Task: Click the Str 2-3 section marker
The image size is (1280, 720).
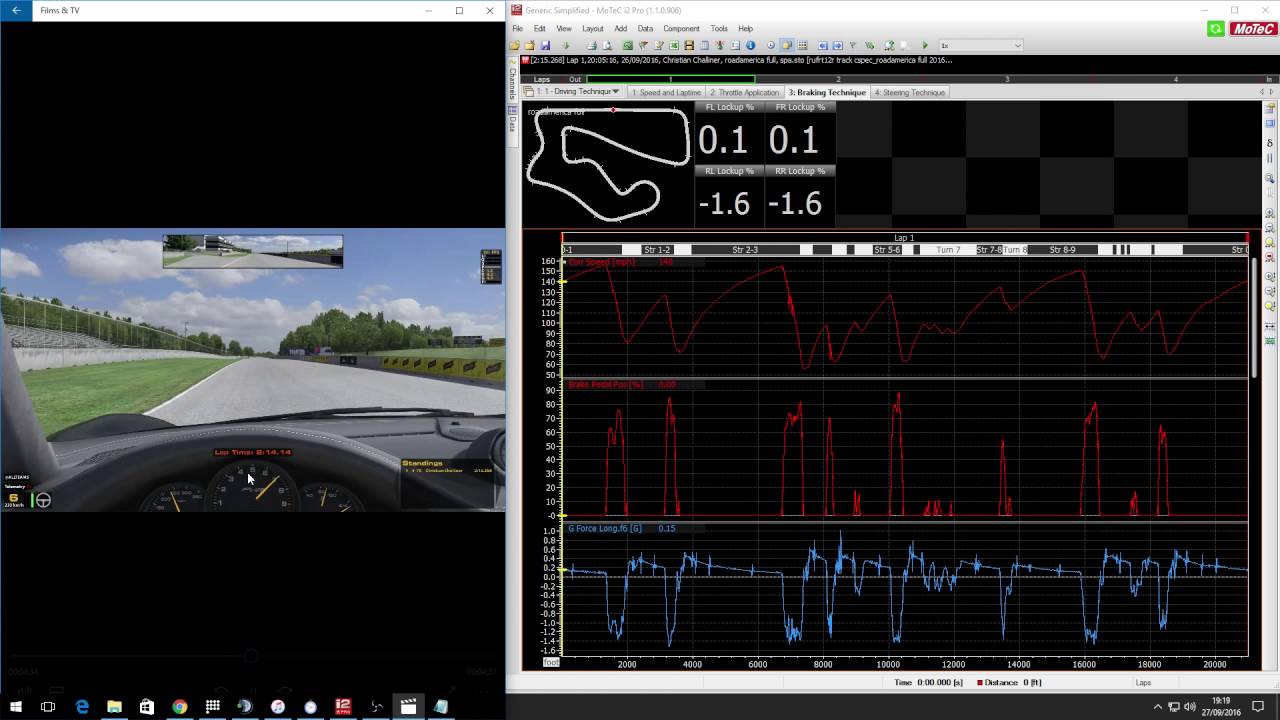Action: (745, 250)
